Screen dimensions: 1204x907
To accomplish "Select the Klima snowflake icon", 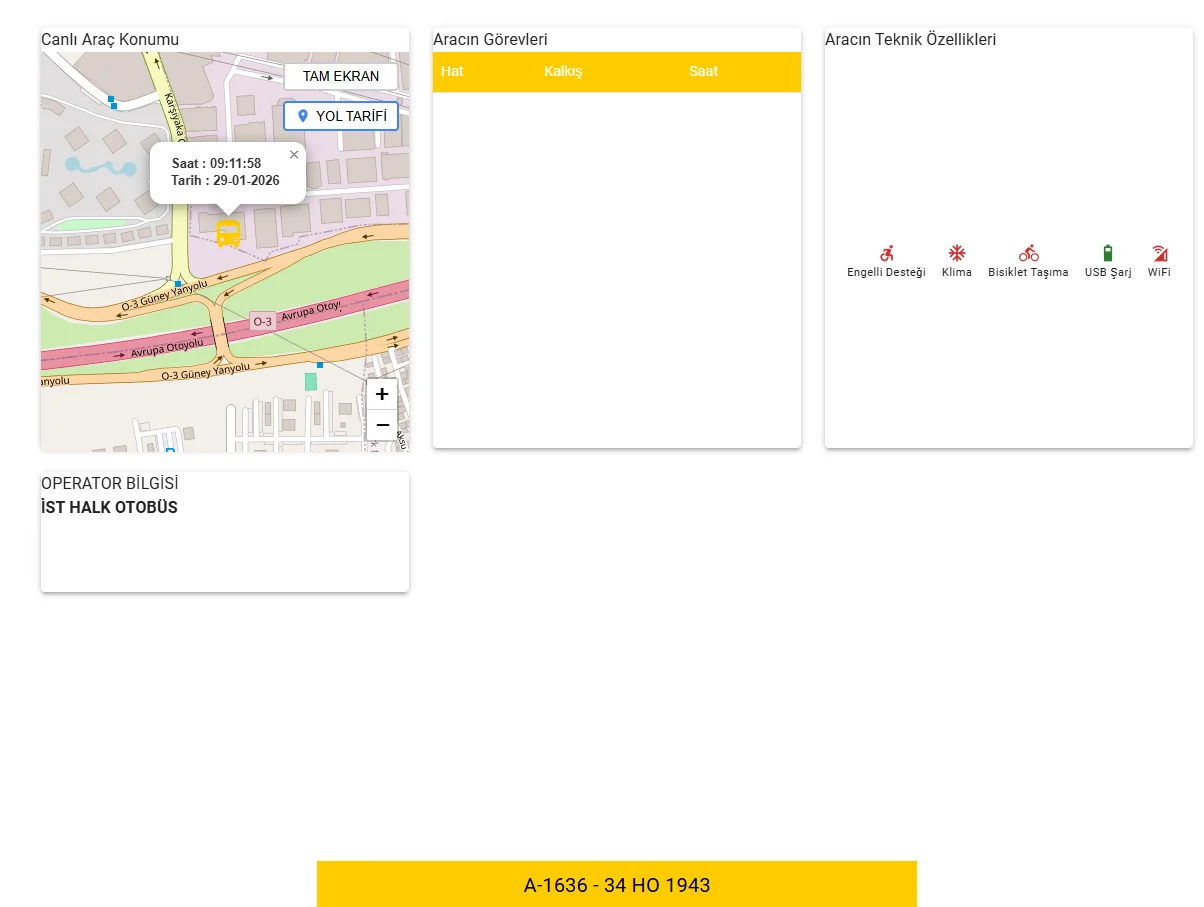I will coord(956,254).
